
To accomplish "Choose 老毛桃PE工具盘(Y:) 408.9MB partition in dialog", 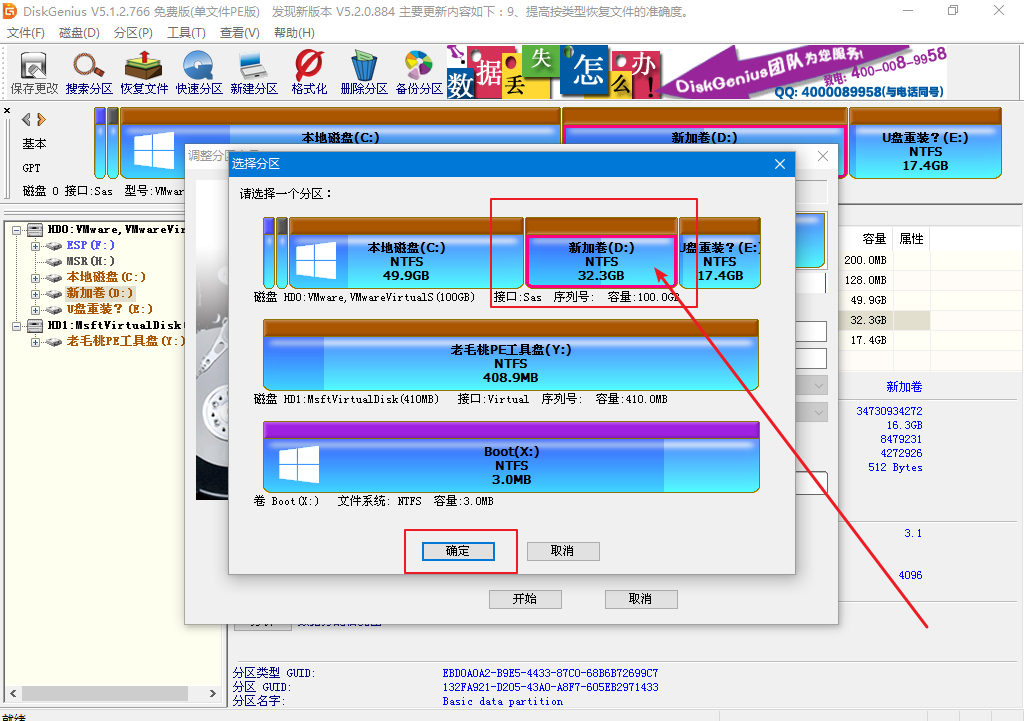I will click(511, 355).
